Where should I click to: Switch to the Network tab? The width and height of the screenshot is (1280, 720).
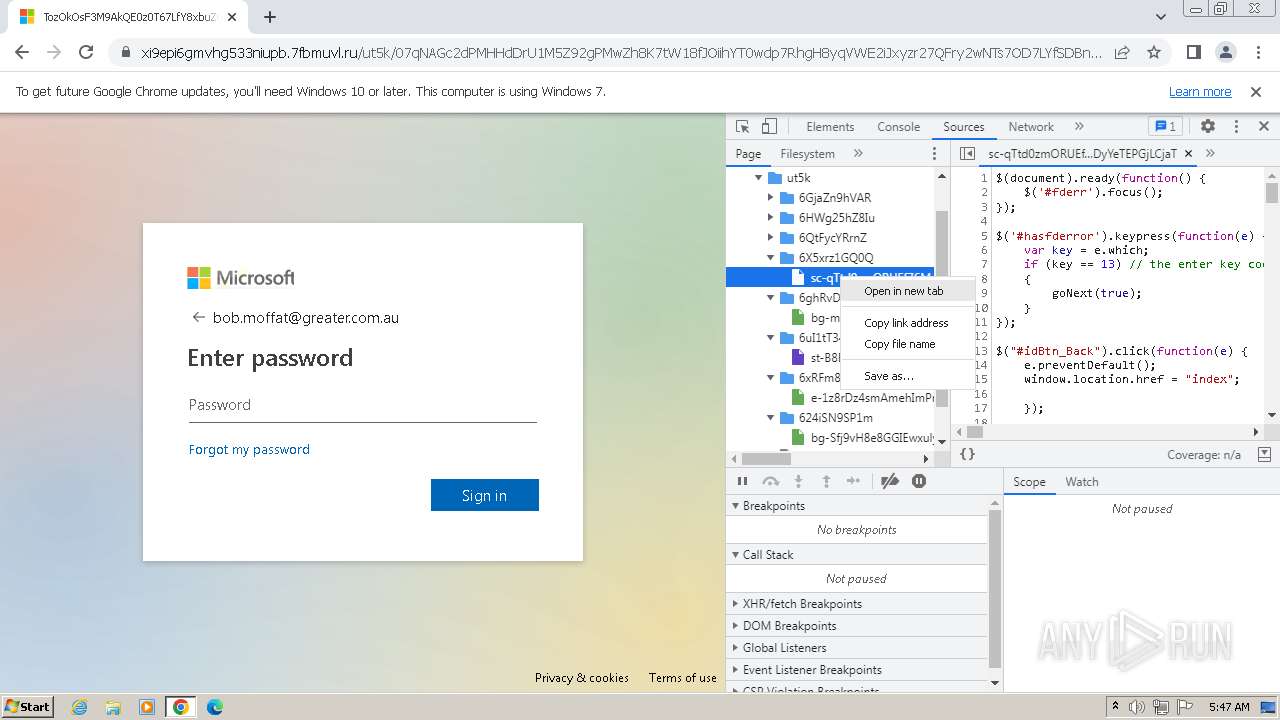point(1031,127)
